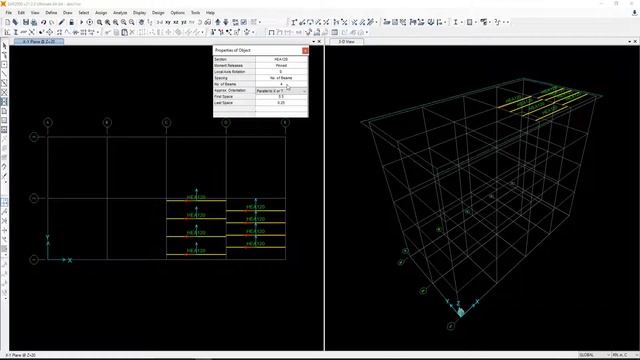Select the X-Y Plane @ Z=20 view tab

point(39,42)
